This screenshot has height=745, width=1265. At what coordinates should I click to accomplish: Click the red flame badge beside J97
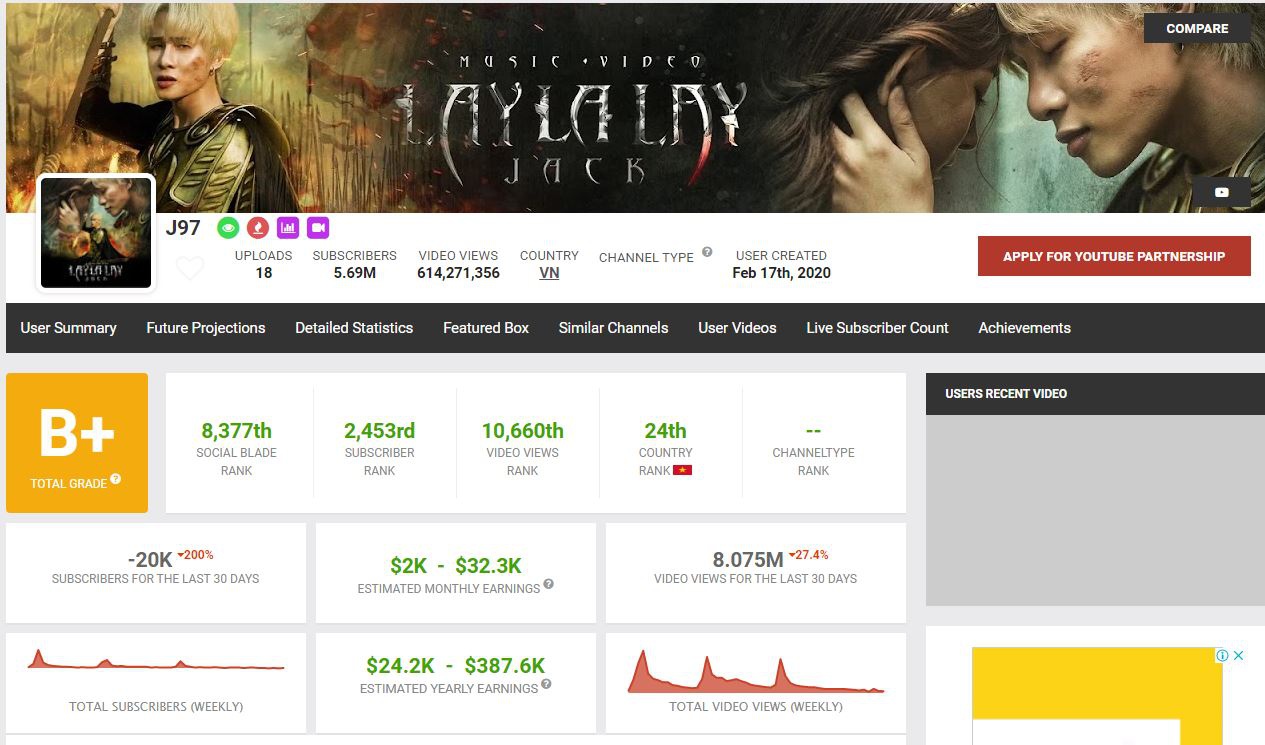pos(258,228)
